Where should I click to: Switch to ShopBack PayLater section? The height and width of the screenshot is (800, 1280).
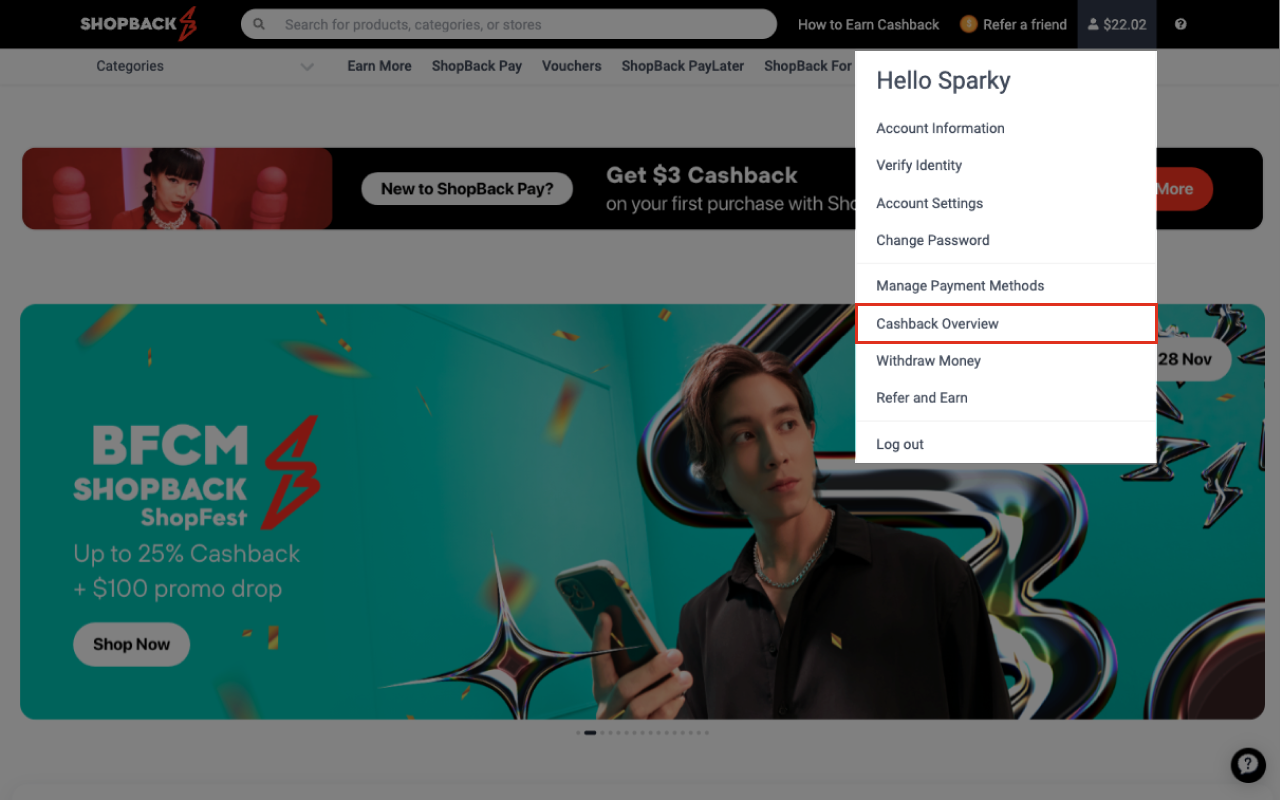tap(682, 66)
